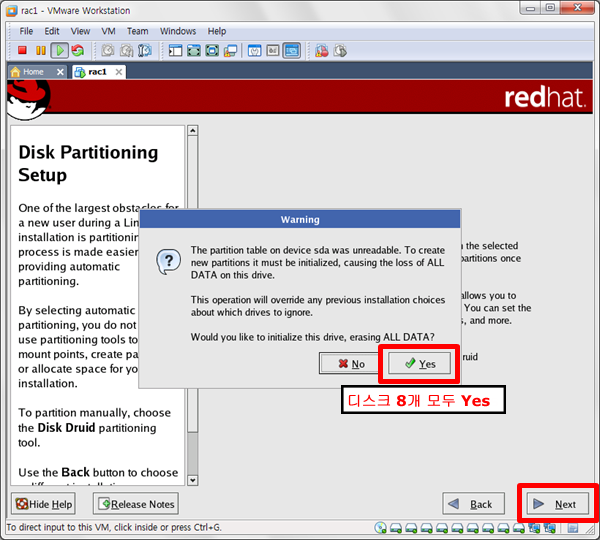Screen dimensions: 600x540
Task: Switch to quick switch mode icon
Action: tap(194, 50)
